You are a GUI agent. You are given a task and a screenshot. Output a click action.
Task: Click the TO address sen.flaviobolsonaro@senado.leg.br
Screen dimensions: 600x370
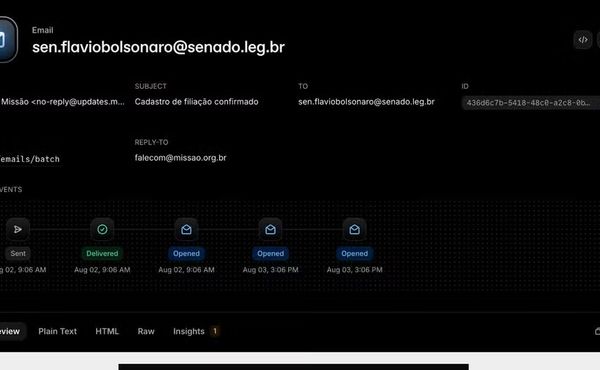pos(366,102)
